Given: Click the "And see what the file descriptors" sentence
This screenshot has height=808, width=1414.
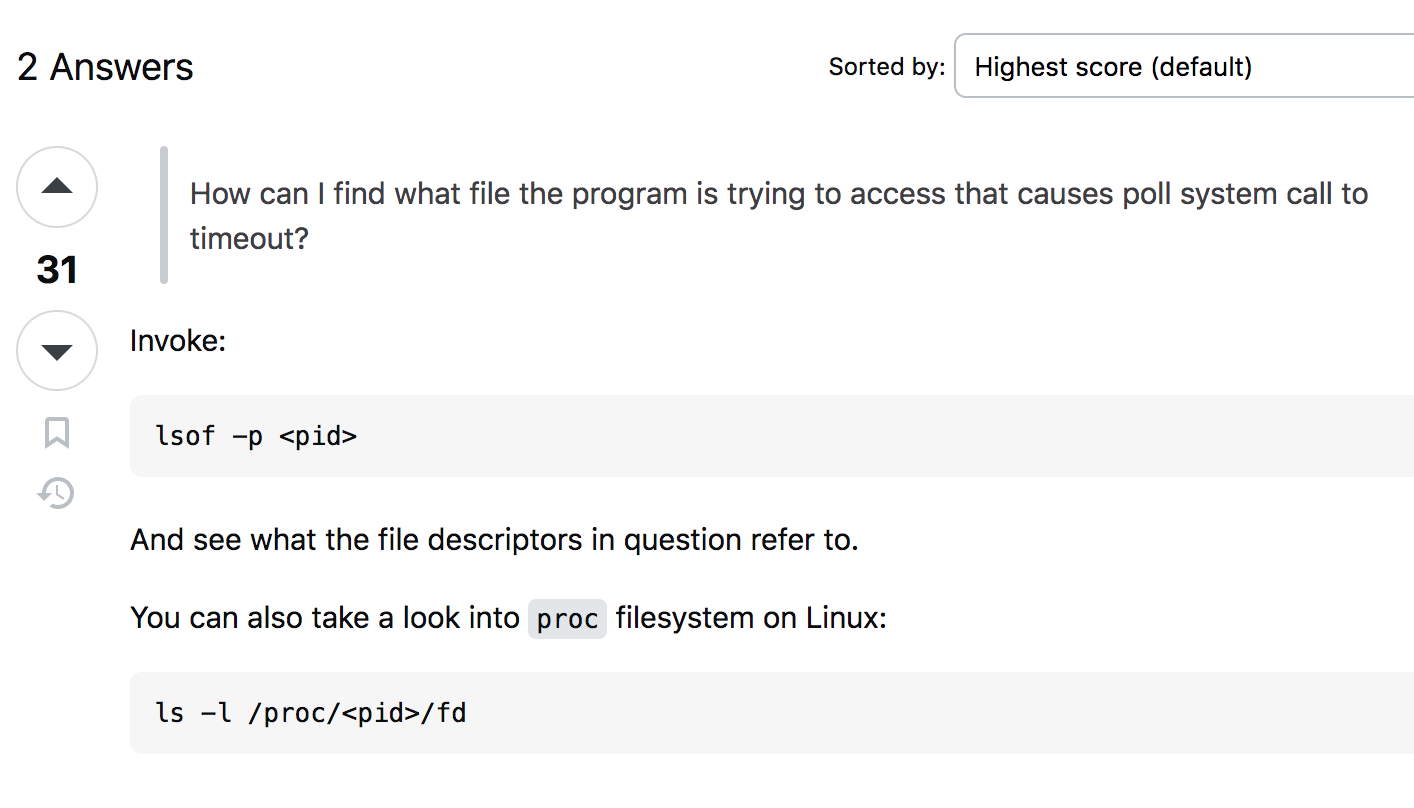Looking at the screenshot, I should click(494, 540).
